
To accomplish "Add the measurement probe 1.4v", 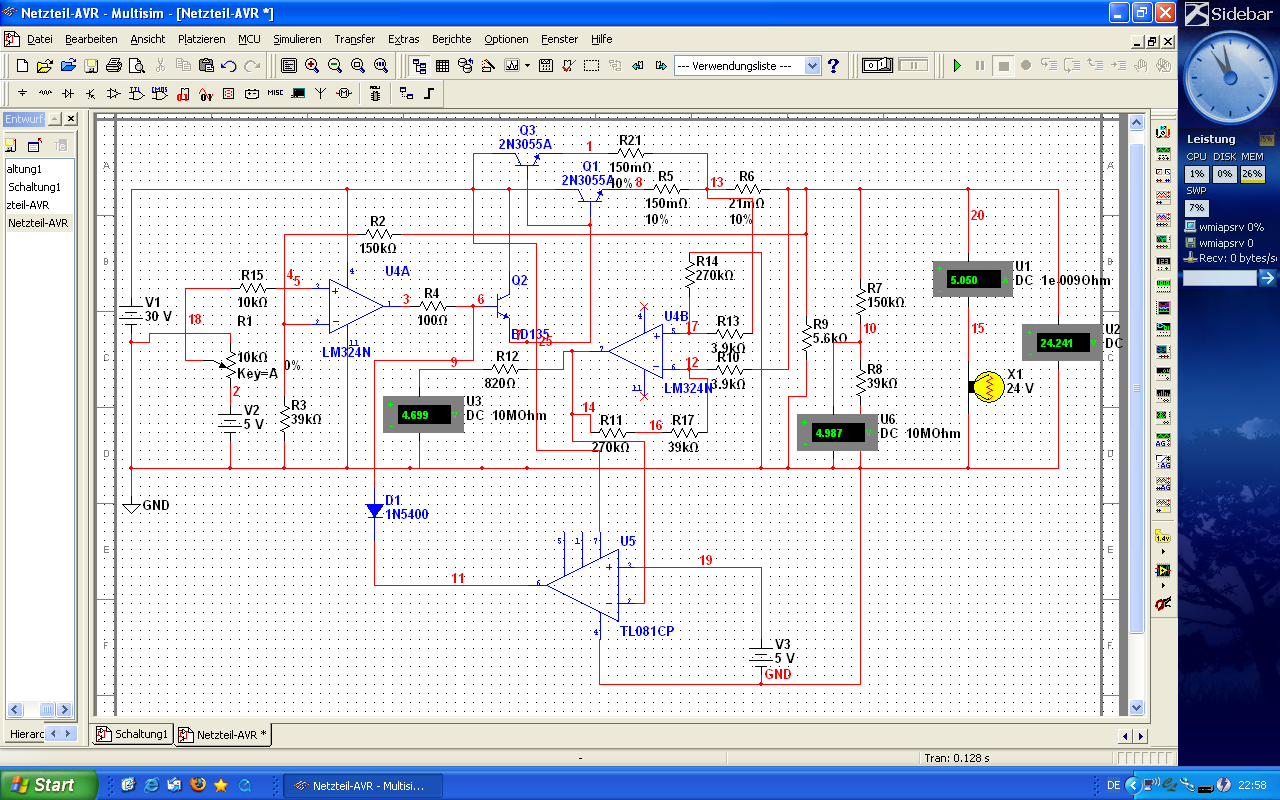I will tap(1163, 537).
